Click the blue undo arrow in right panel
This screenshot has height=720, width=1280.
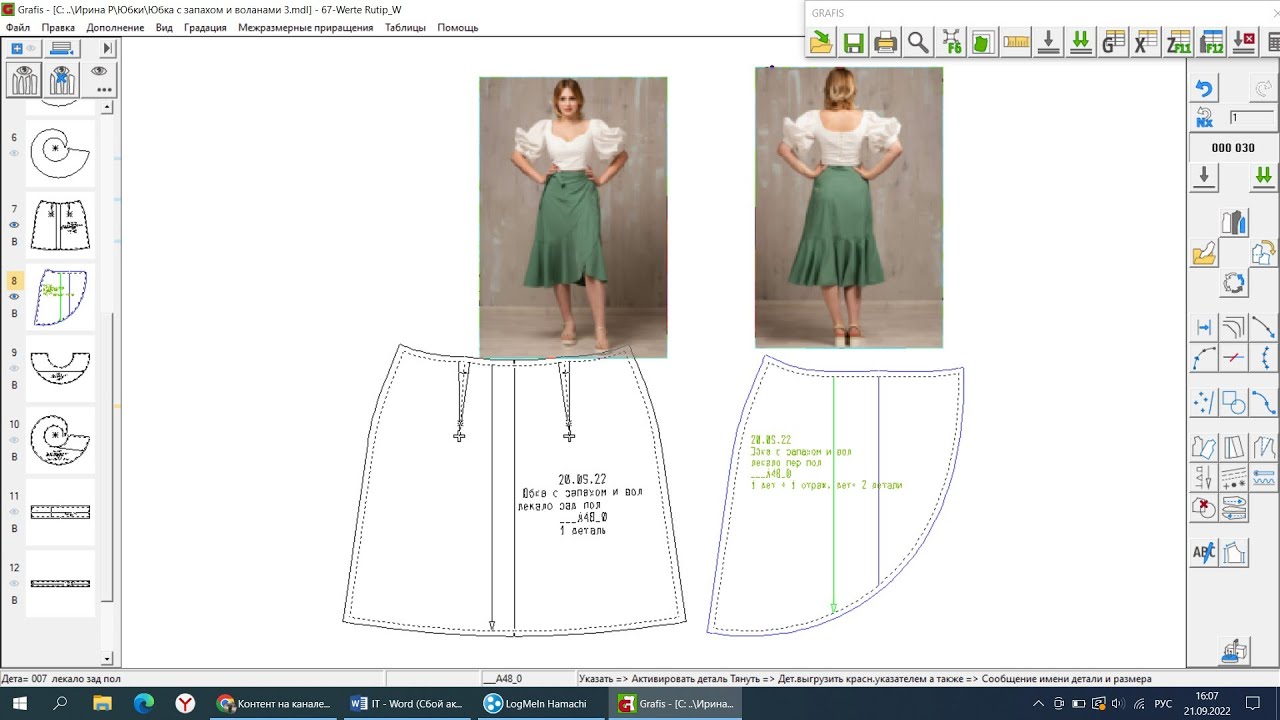tap(1204, 89)
